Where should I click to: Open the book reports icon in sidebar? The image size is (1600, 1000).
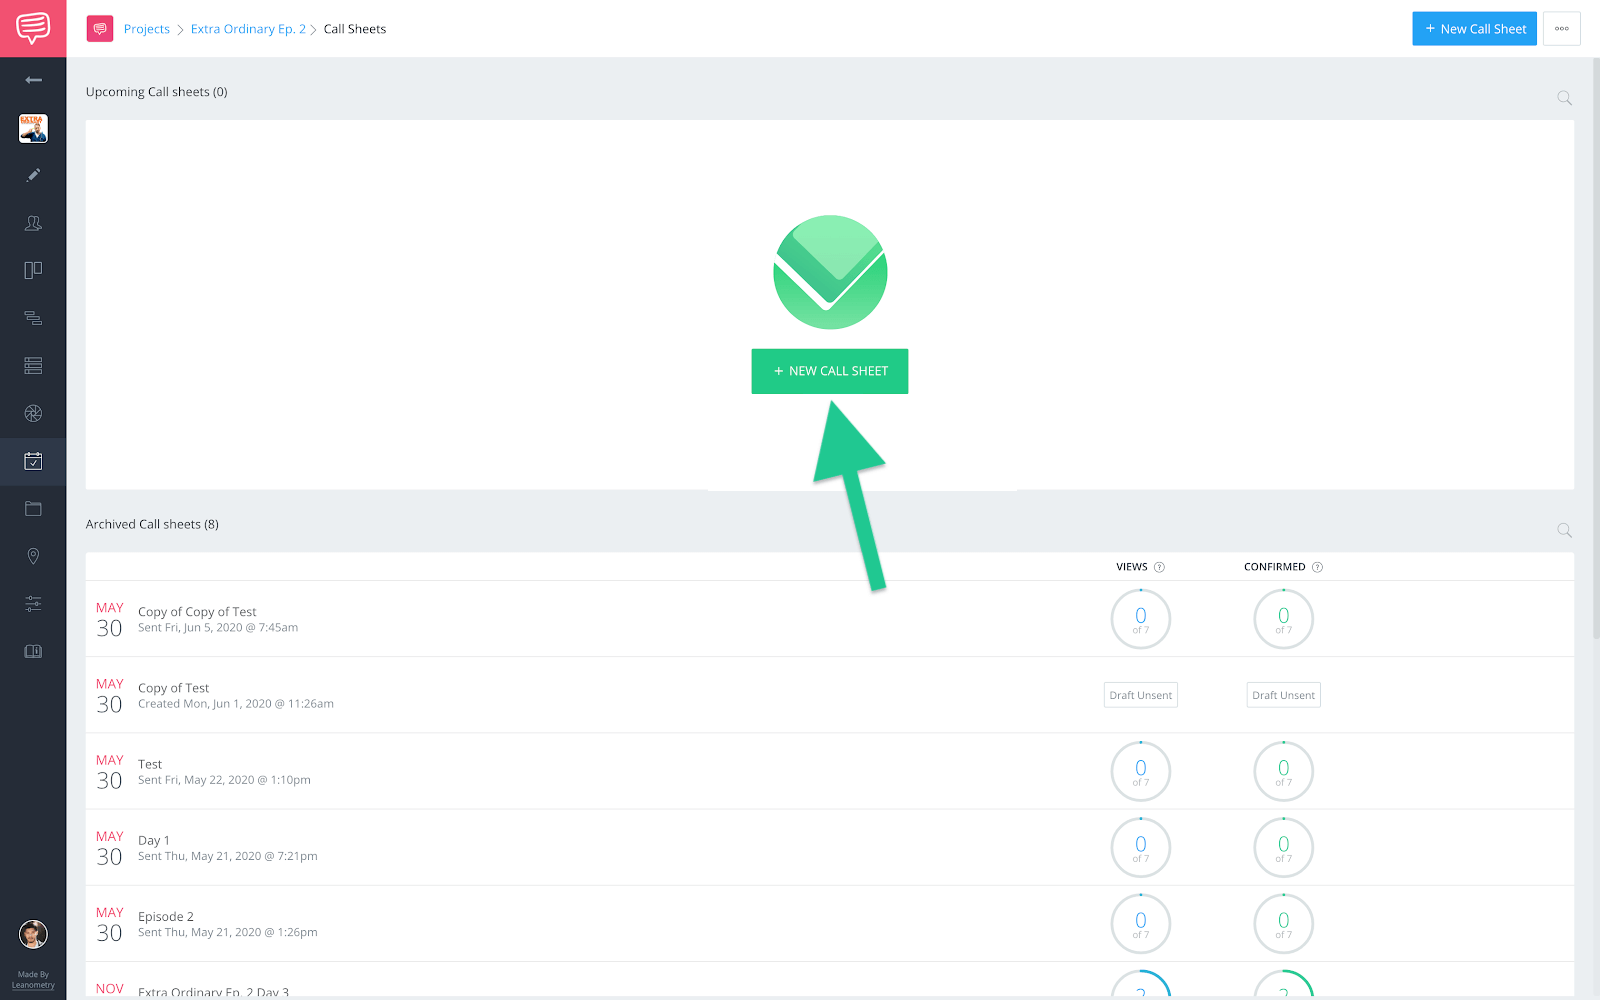pyautogui.click(x=33, y=652)
